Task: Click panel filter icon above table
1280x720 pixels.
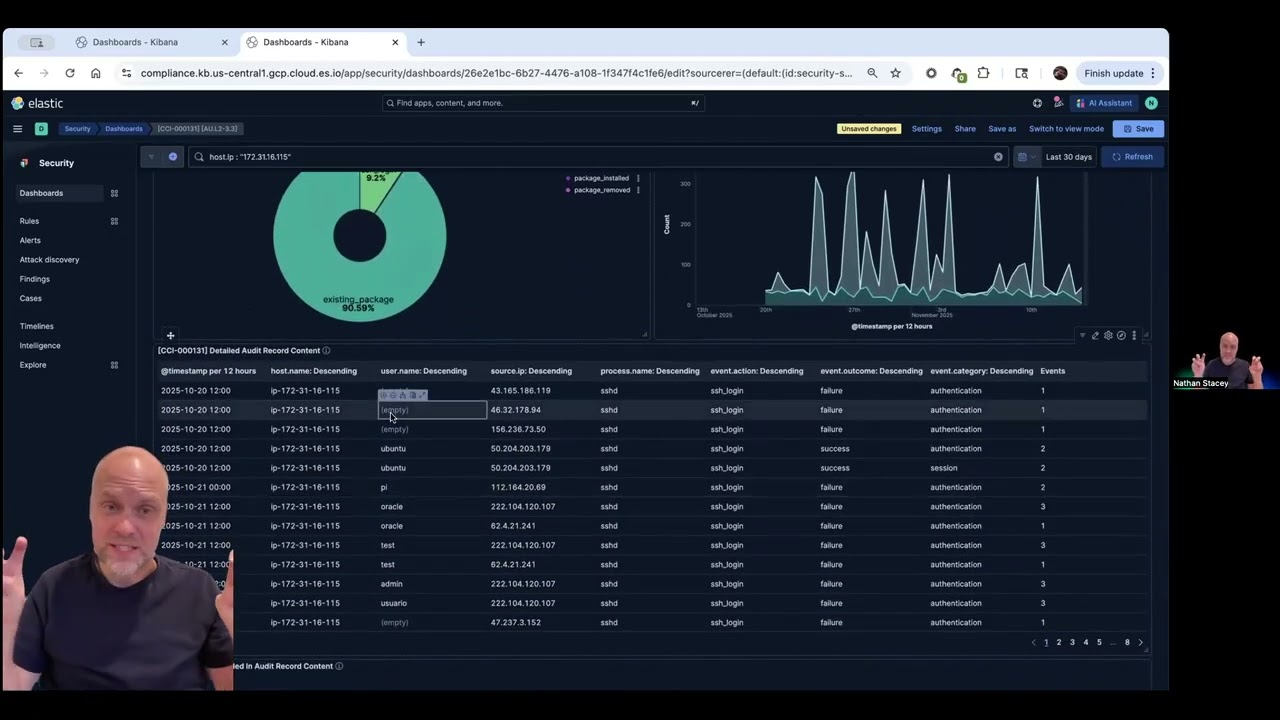Action: pyautogui.click(x=1082, y=336)
